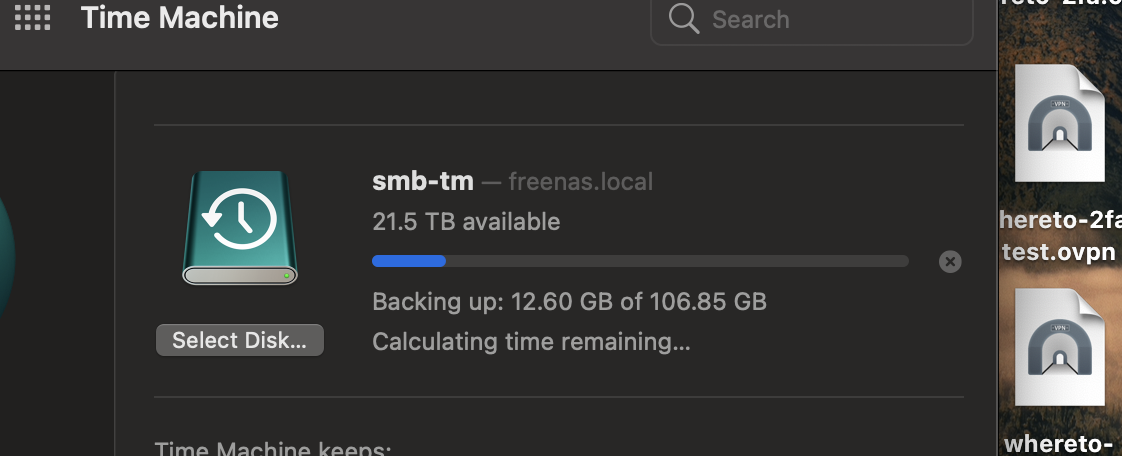This screenshot has width=1122, height=456.
Task: Focus the Search input field
Action: coord(811,19)
